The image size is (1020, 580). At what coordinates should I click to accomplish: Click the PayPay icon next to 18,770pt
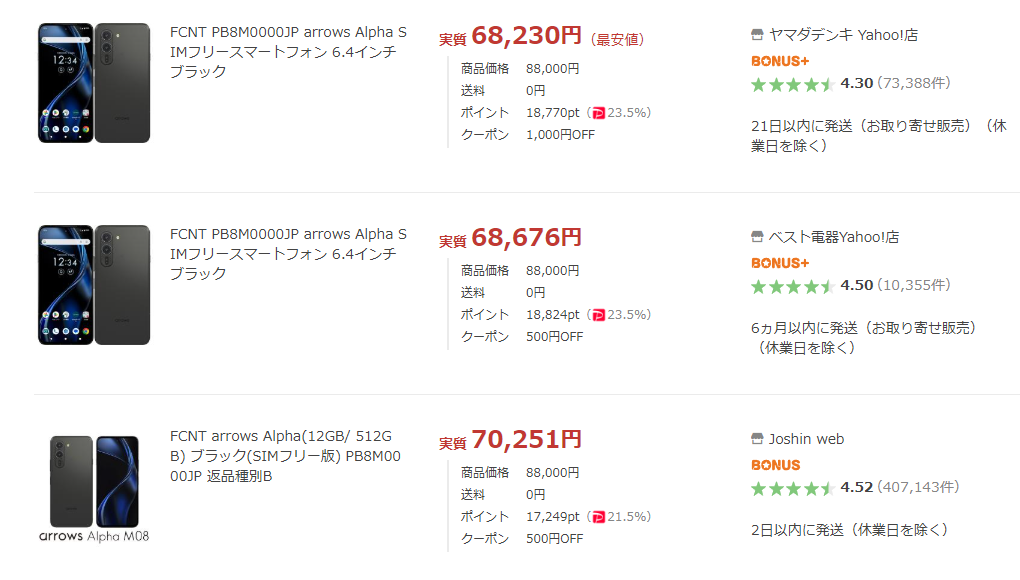coord(598,113)
